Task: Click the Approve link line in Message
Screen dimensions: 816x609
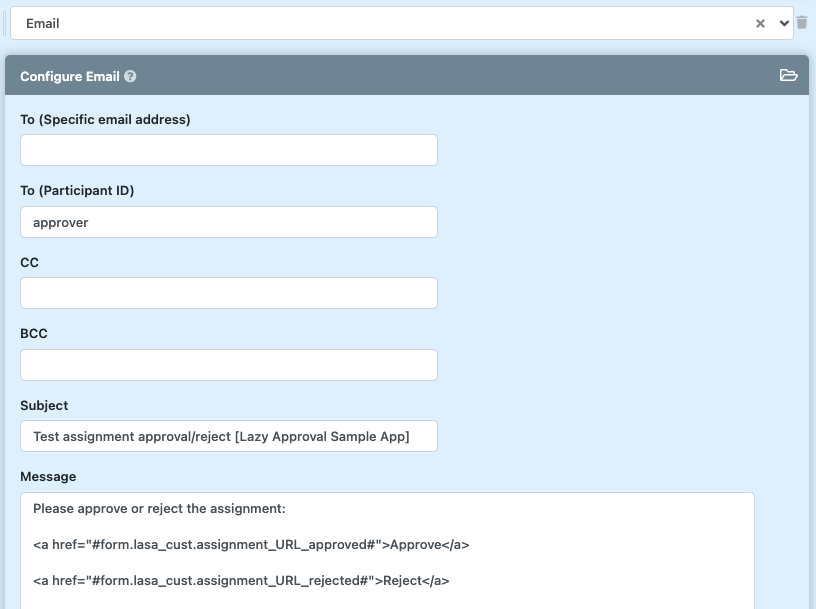Action: (x=251, y=545)
